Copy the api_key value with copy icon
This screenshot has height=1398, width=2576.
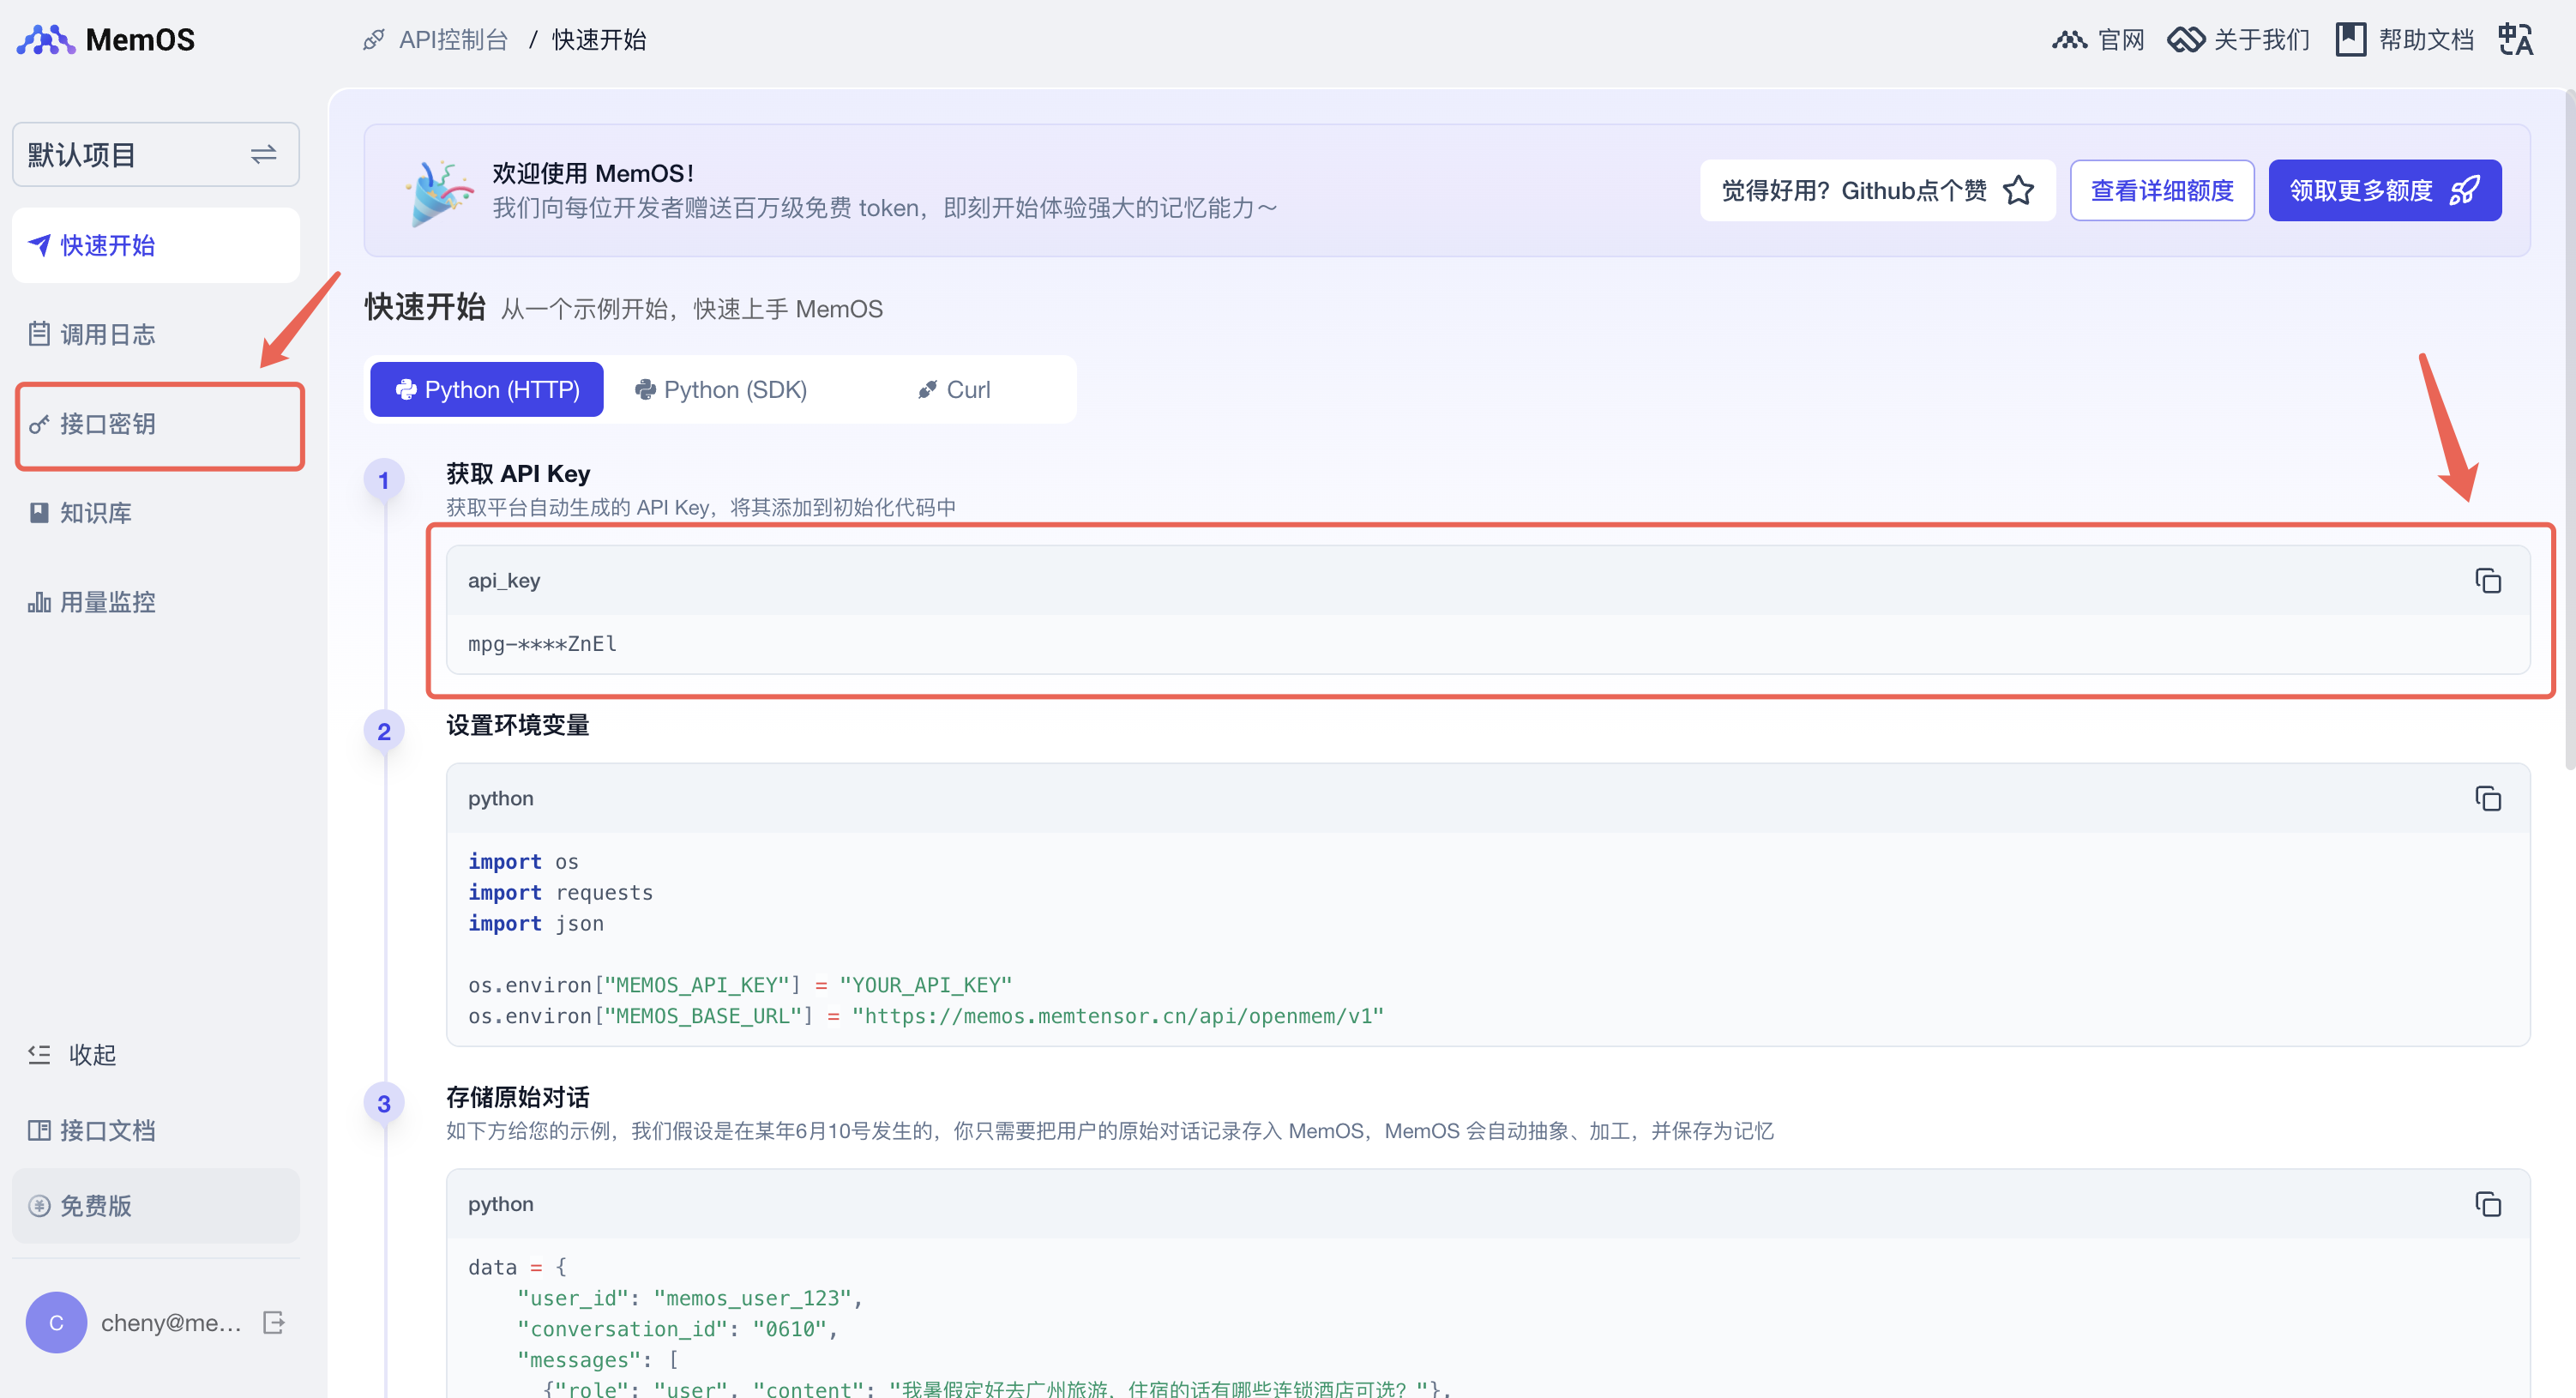(2488, 581)
